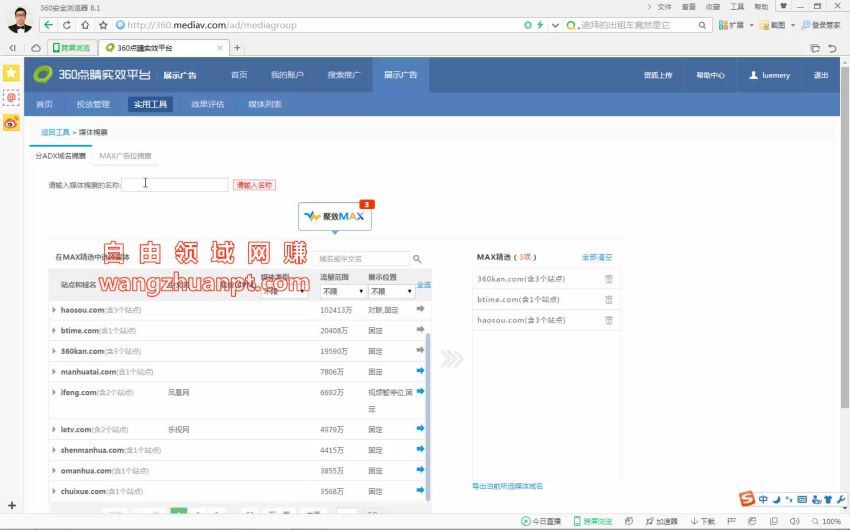Expand the manhuatai.com row
850x530 pixels.
(54, 372)
